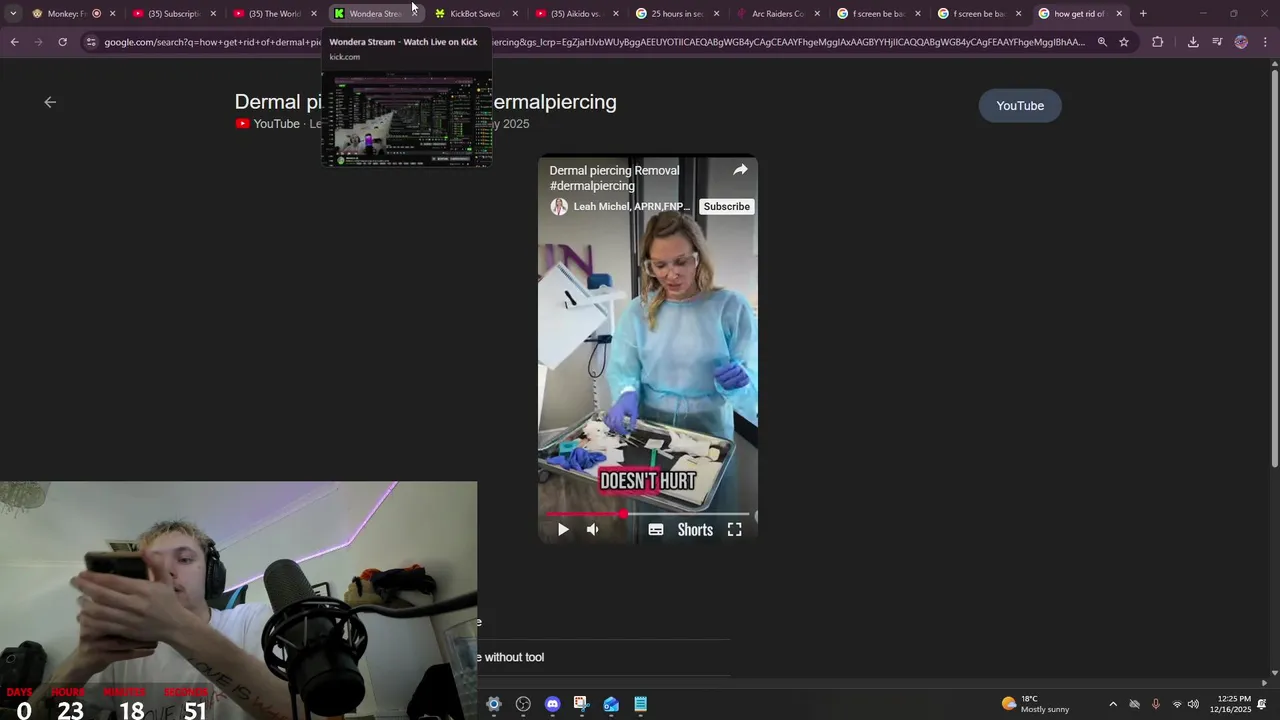Viewport: 1280px width, 720px height.
Task: View site information icon in address bar
Action: (91, 42)
